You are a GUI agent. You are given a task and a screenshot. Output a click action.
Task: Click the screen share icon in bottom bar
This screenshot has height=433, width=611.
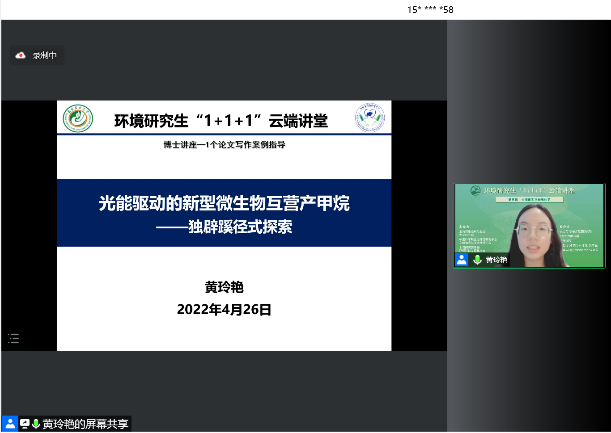(x=24, y=424)
